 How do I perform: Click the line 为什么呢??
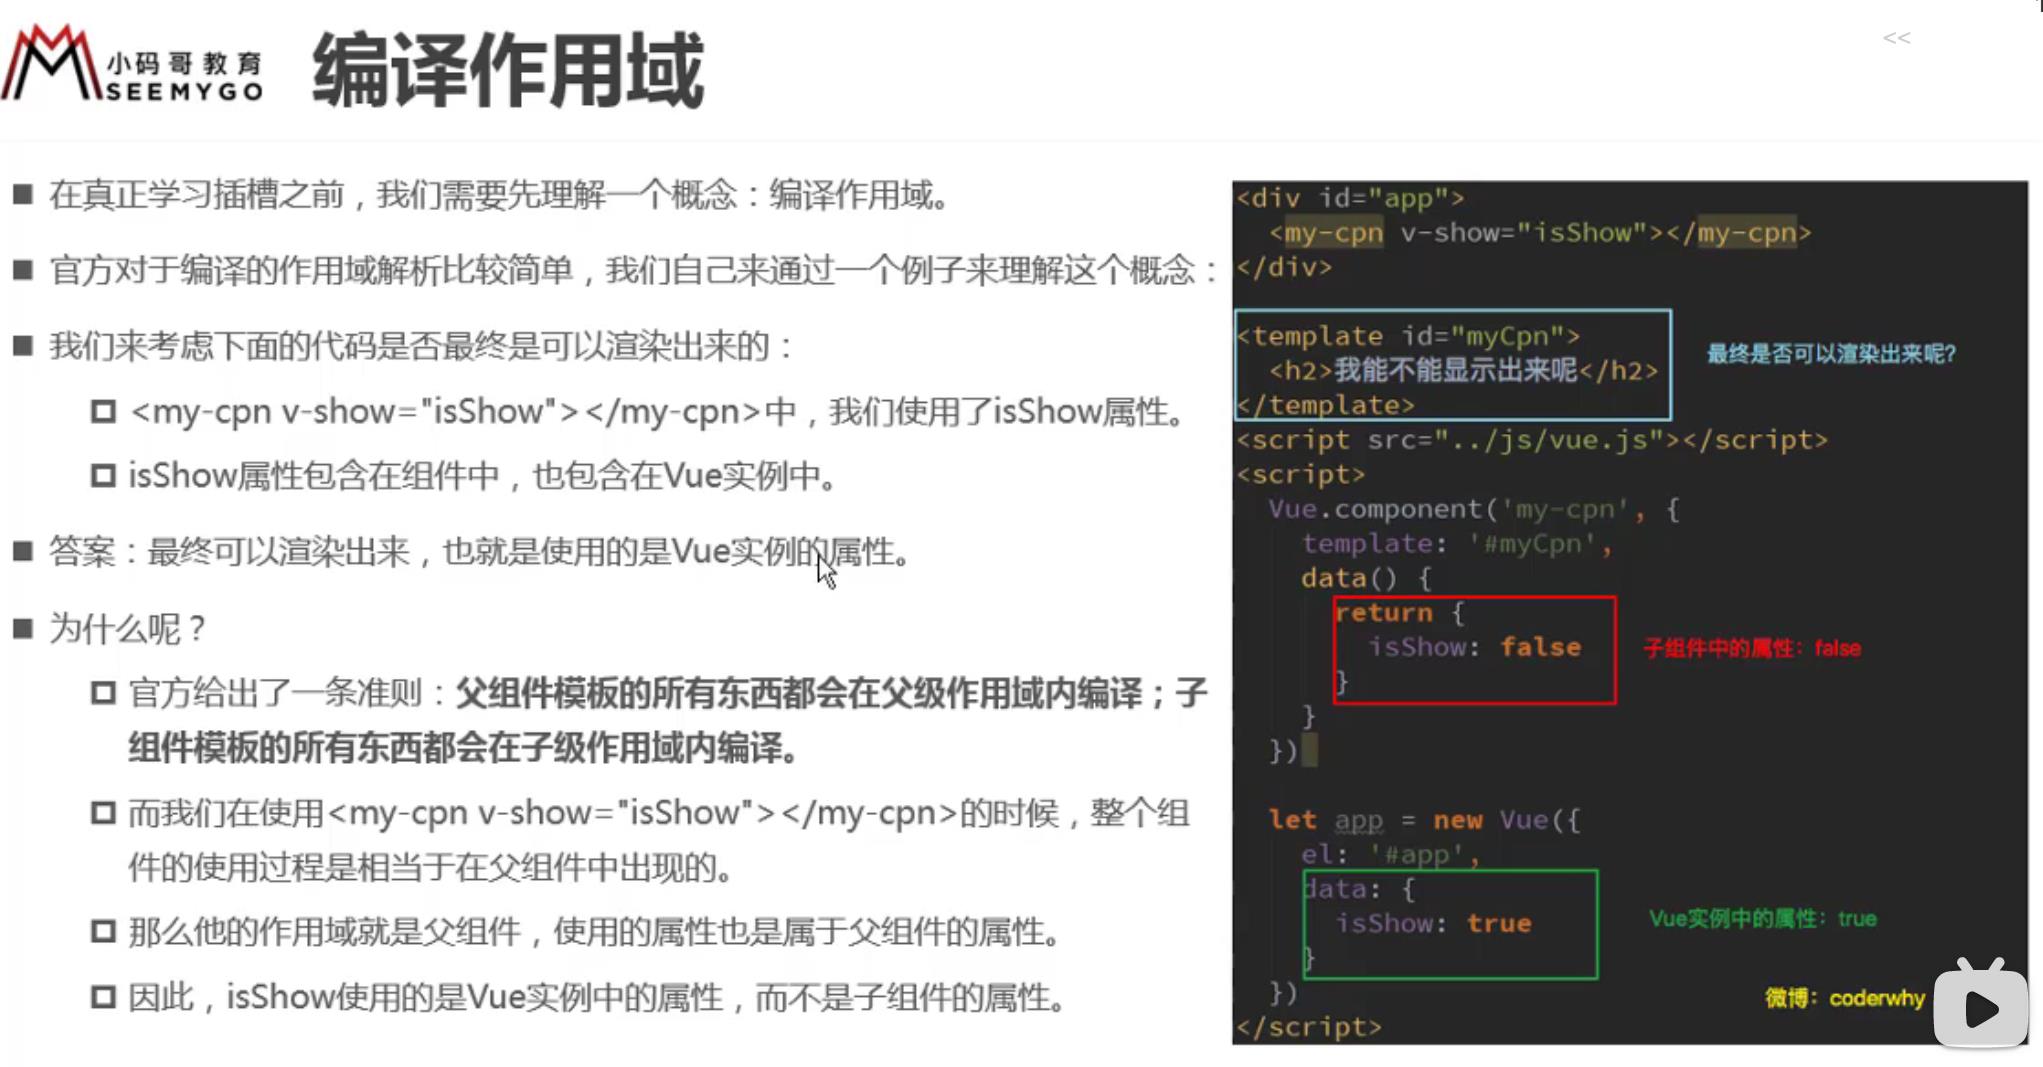tap(127, 629)
